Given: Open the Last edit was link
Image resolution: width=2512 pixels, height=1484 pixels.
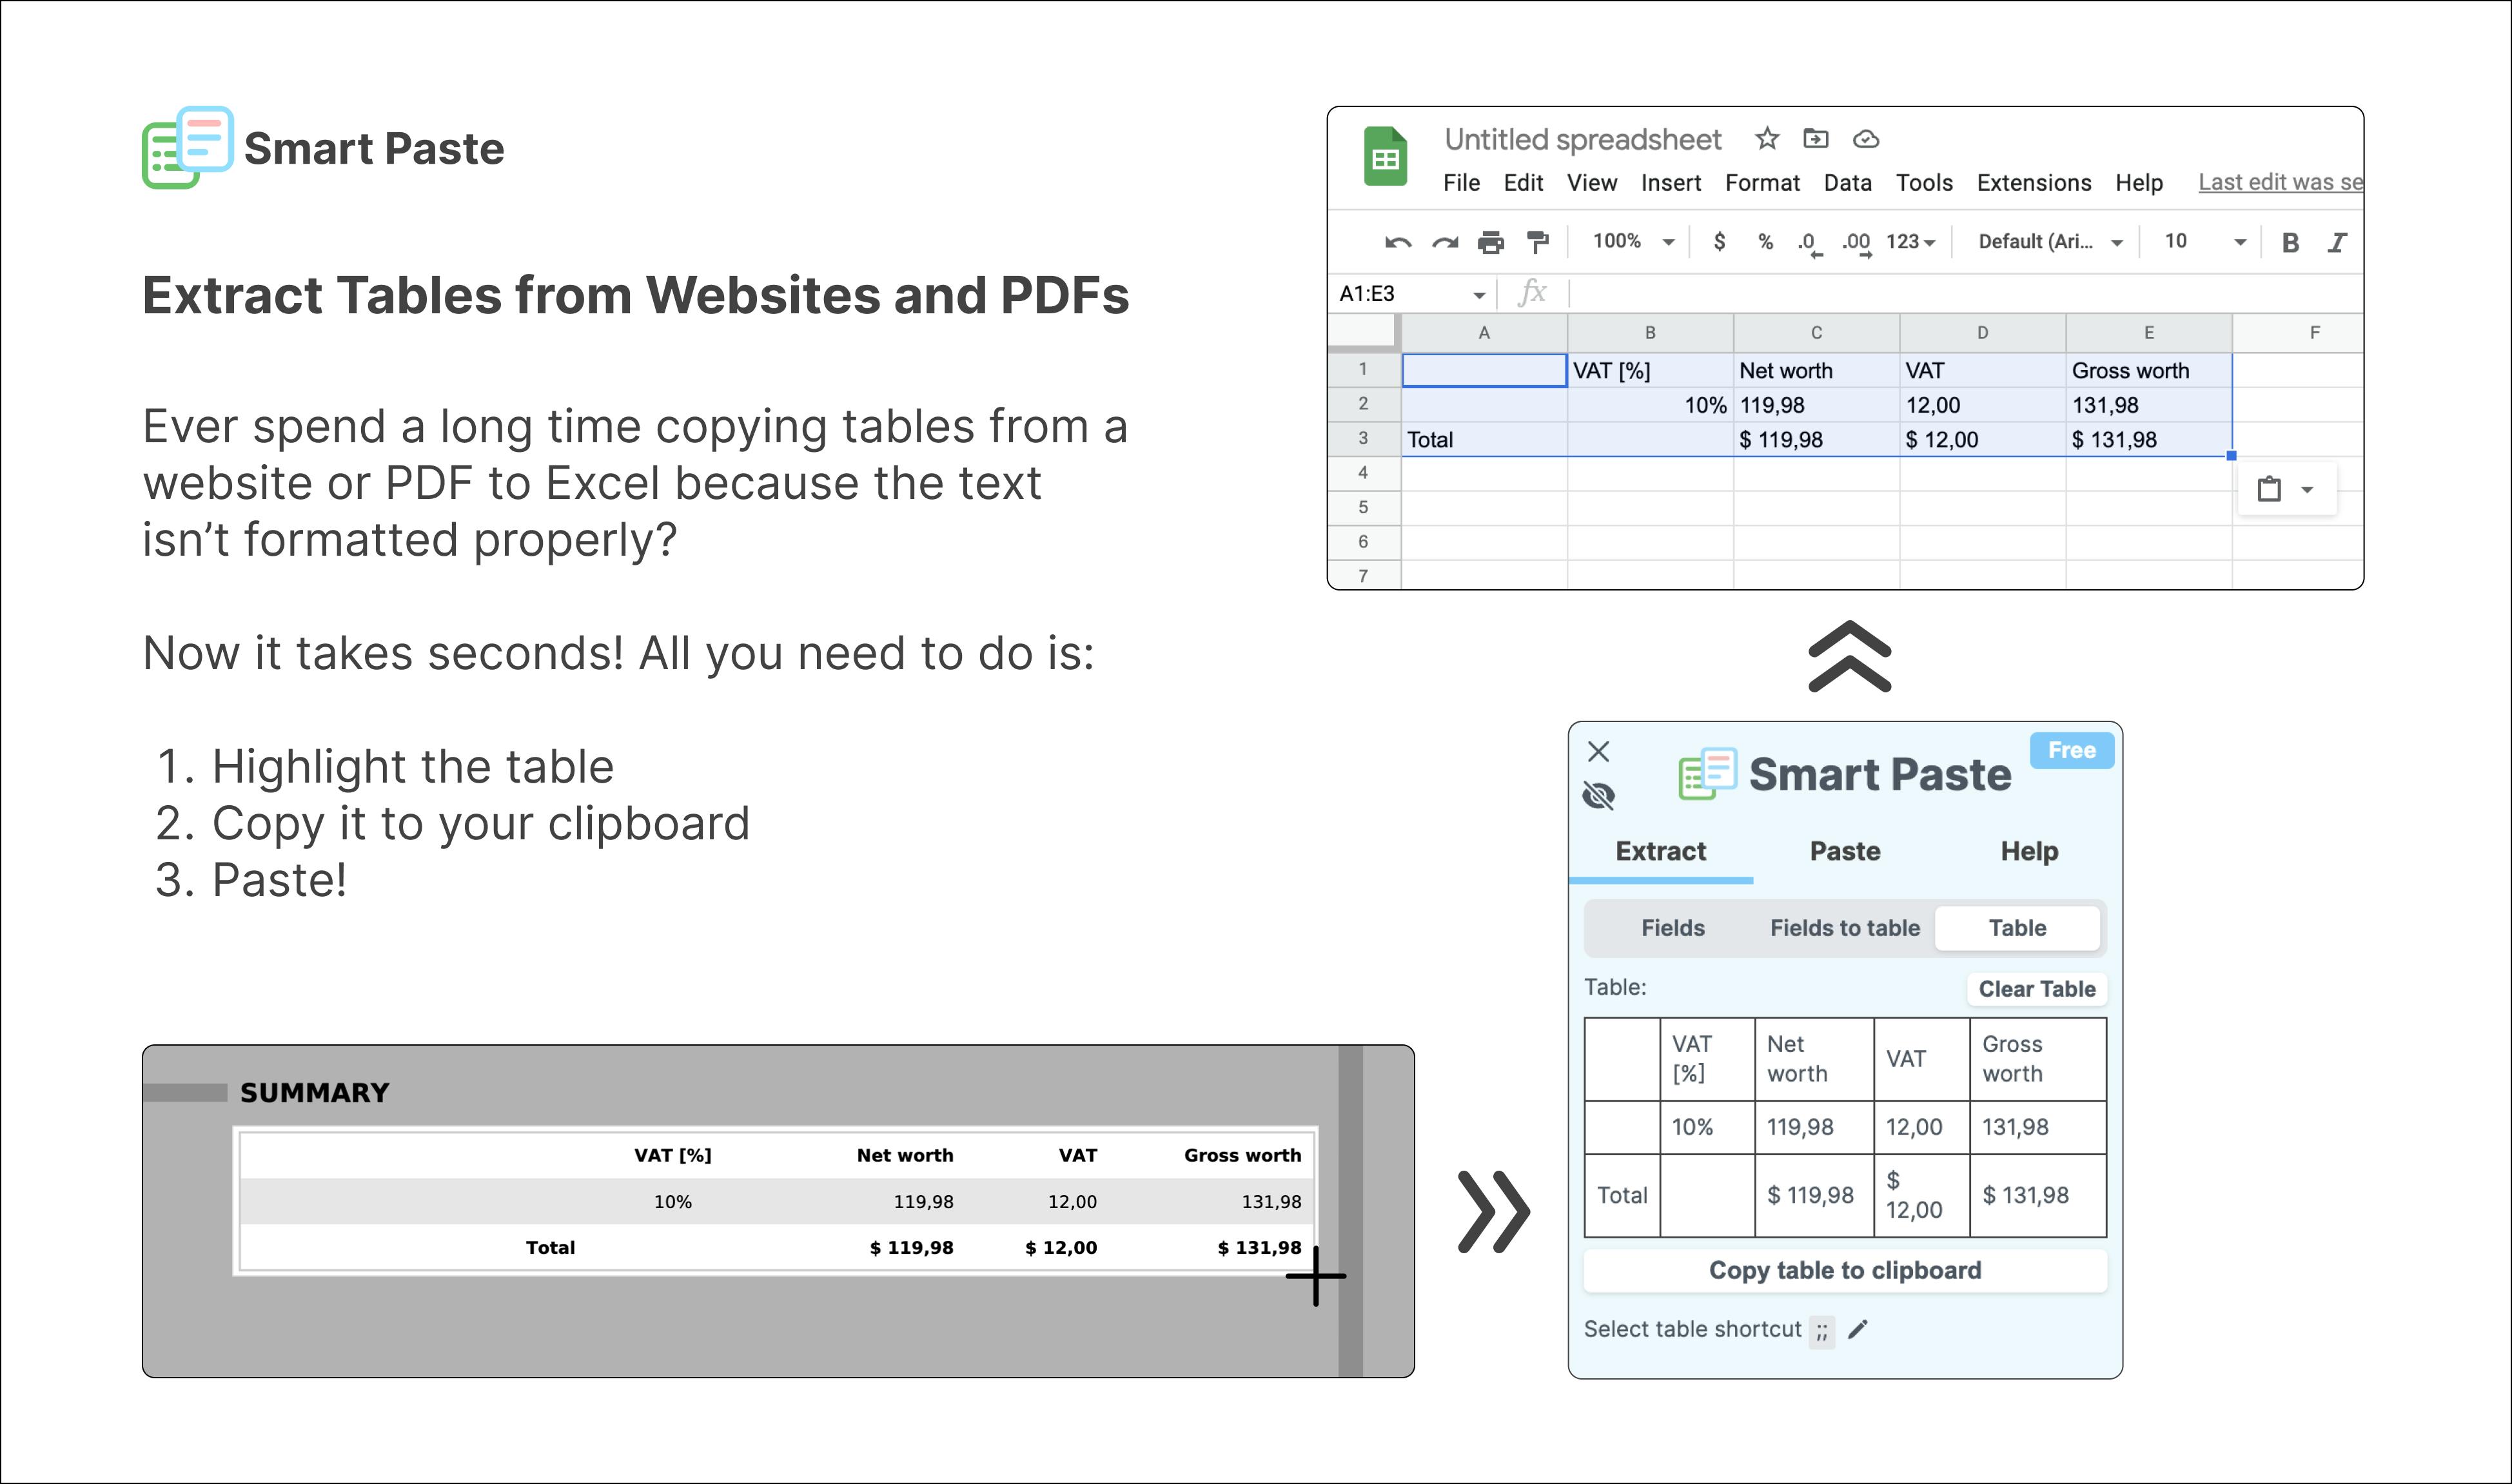Looking at the screenshot, I should [2280, 182].
